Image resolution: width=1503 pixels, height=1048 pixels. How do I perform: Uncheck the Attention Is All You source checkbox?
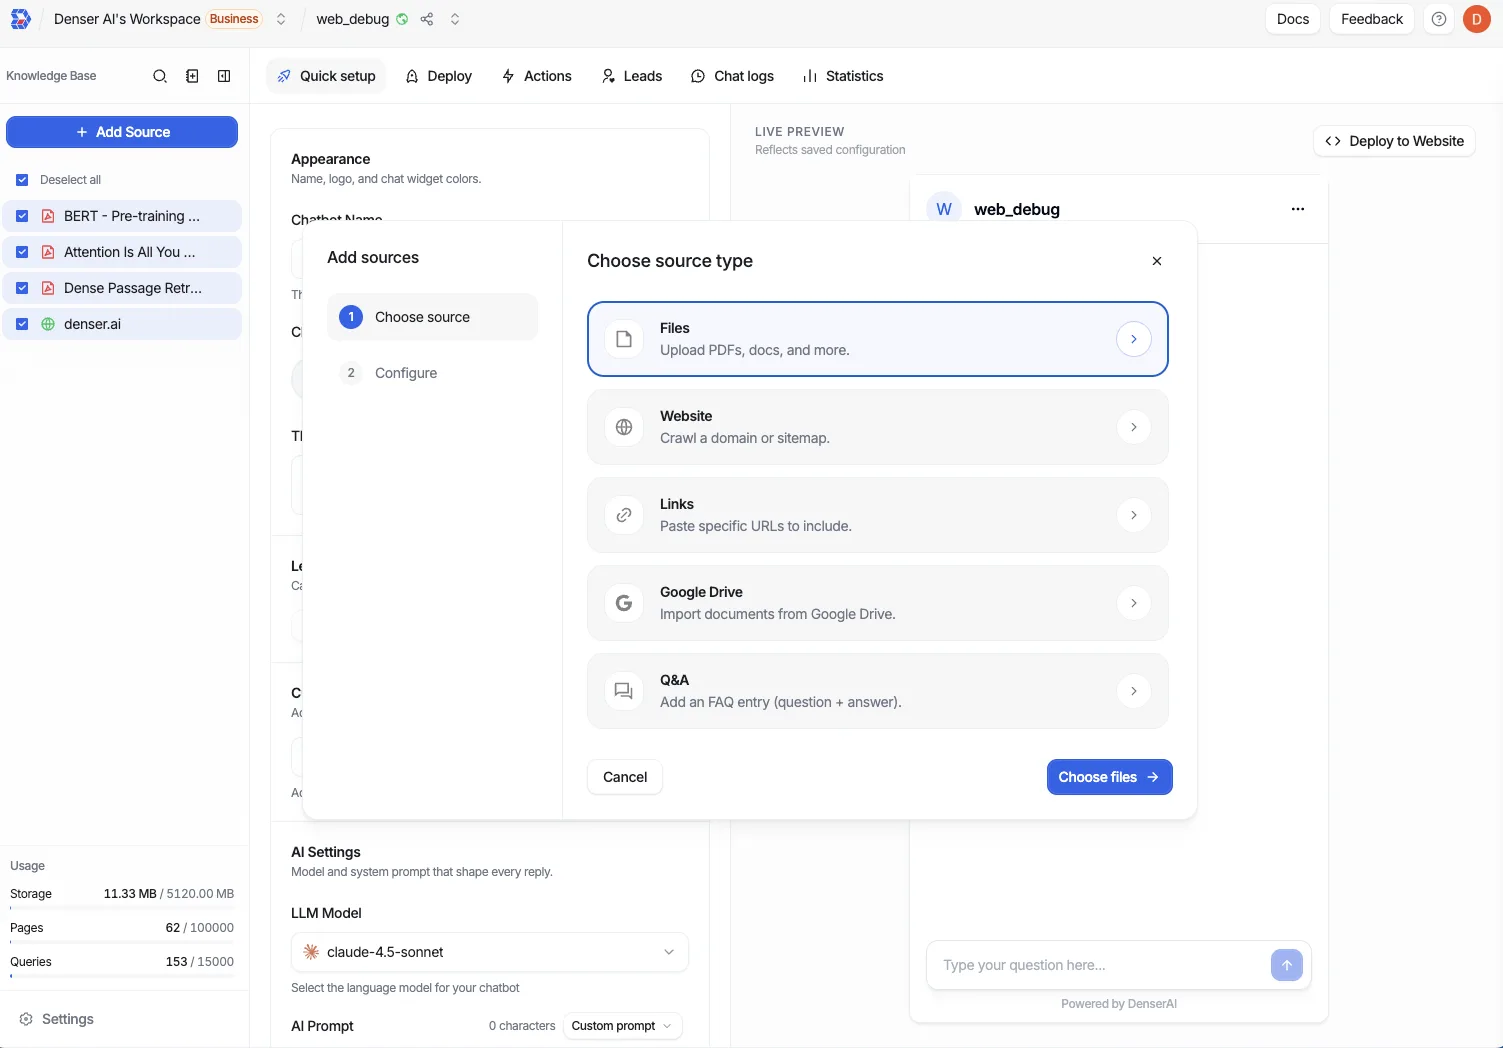pyautogui.click(x=22, y=252)
